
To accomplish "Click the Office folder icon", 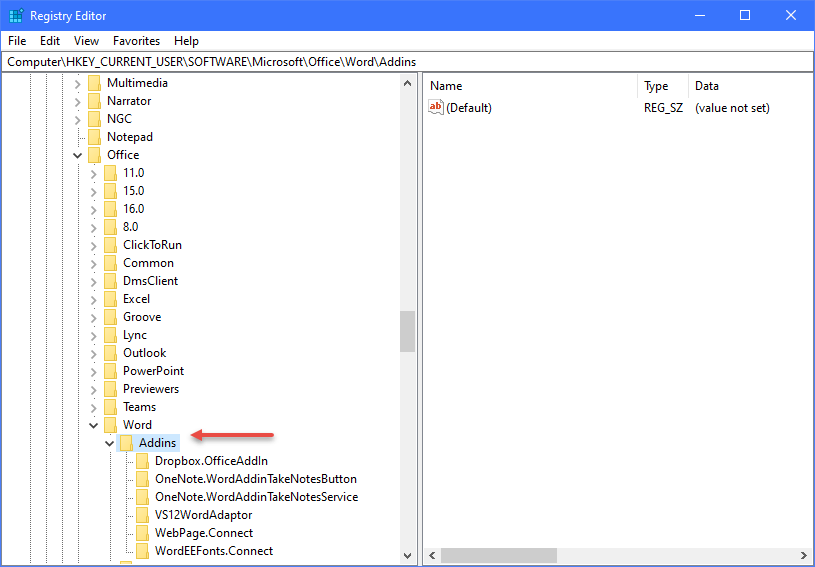I will 94,155.
